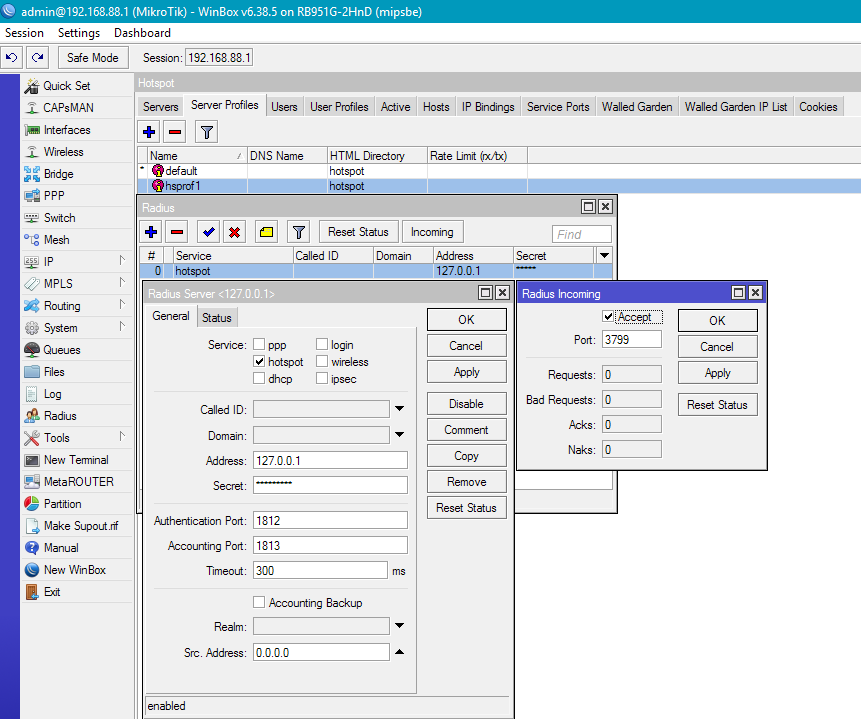Add a new Hotspot server profile with plus icon

(149, 132)
